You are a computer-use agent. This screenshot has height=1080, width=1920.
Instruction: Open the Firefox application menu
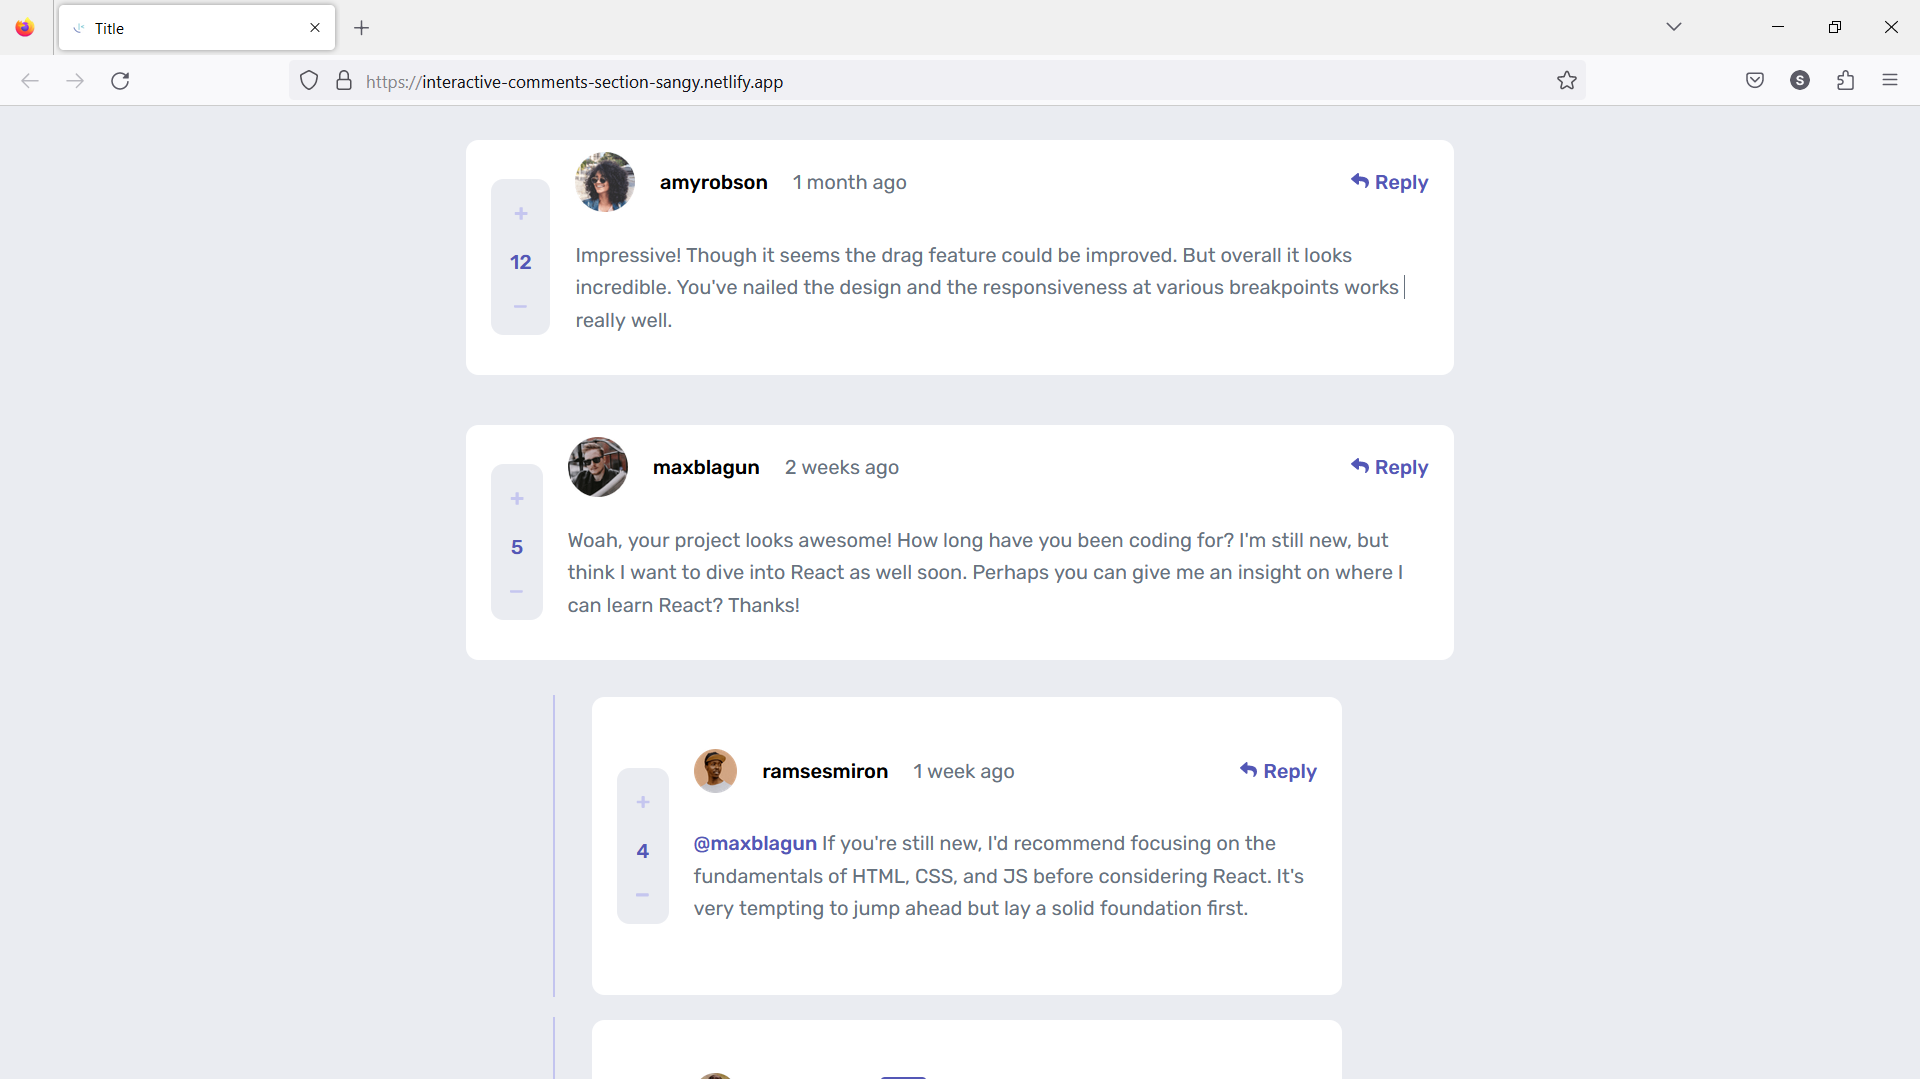tap(1891, 80)
